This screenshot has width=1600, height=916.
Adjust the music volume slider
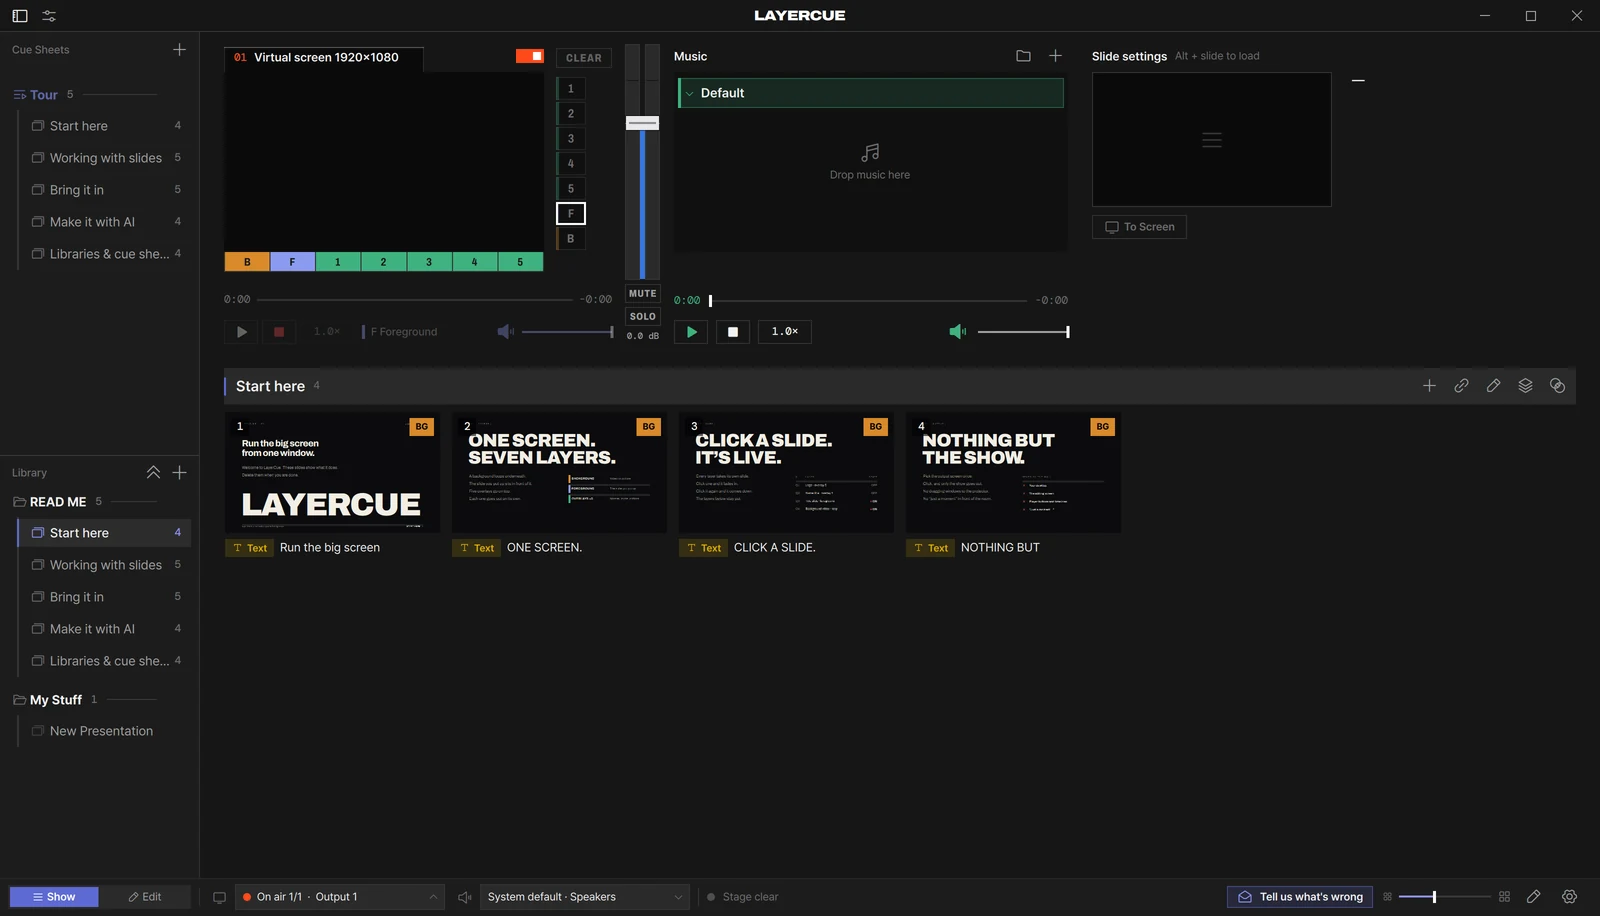[1023, 332]
